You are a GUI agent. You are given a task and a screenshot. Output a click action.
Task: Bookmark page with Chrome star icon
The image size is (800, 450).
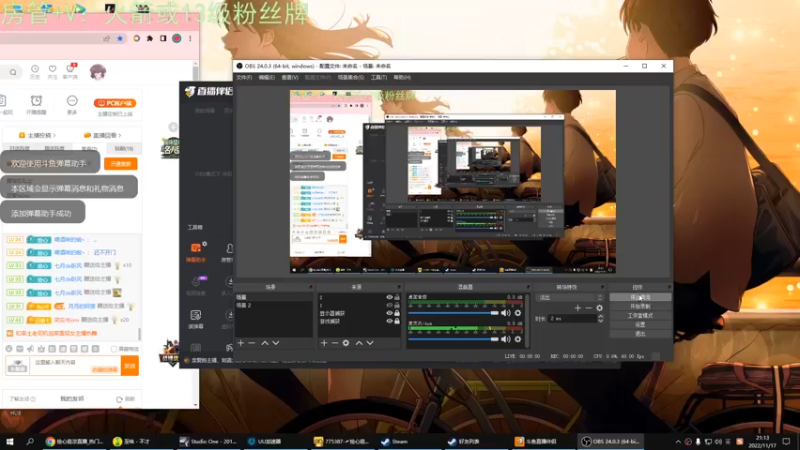click(x=120, y=38)
